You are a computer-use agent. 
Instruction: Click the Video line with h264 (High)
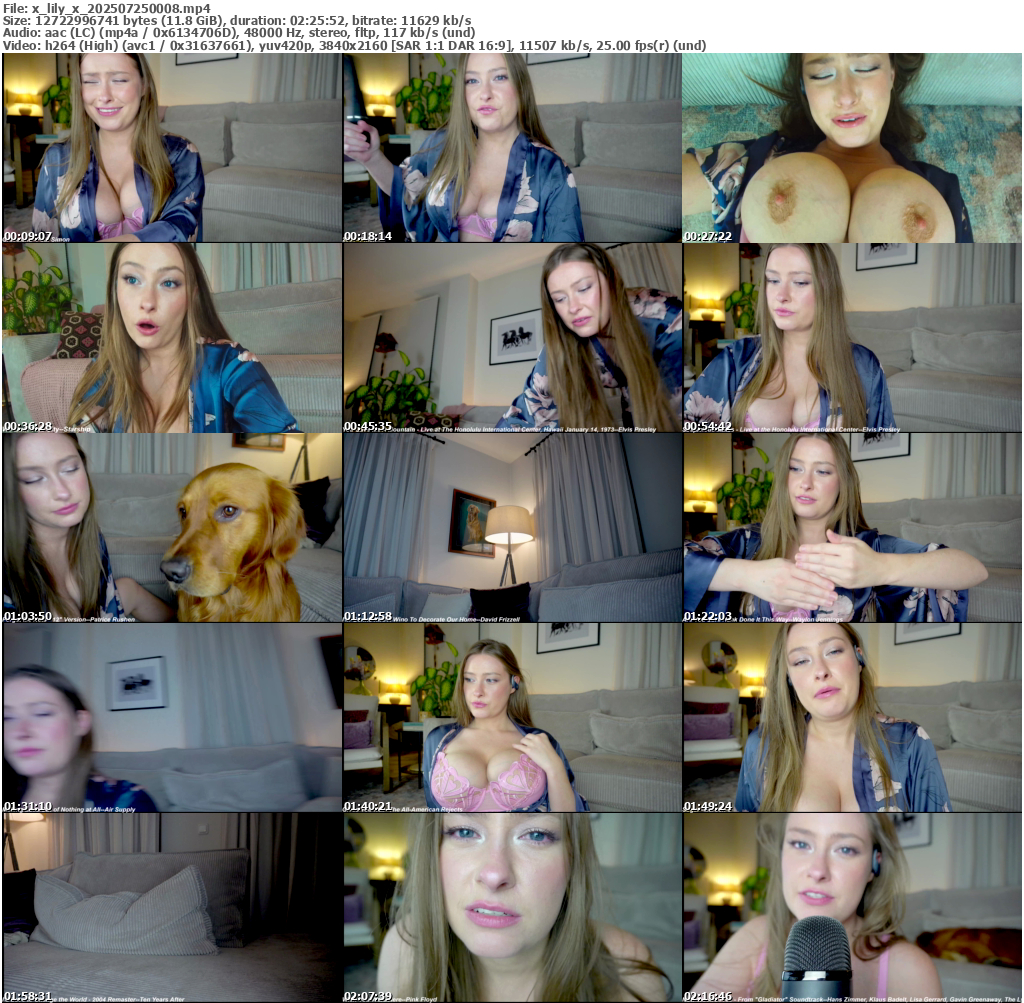coord(355,46)
